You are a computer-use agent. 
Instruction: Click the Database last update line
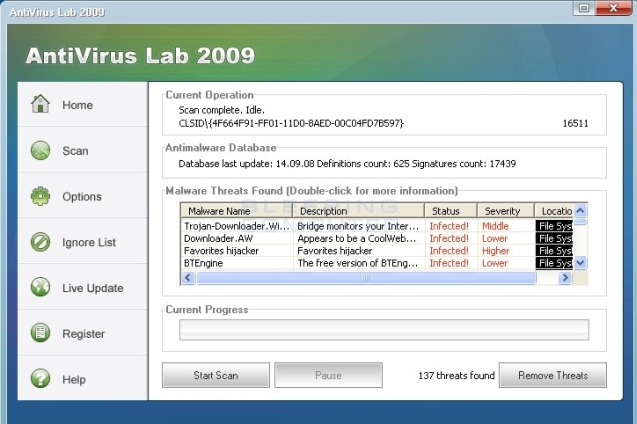(347, 164)
